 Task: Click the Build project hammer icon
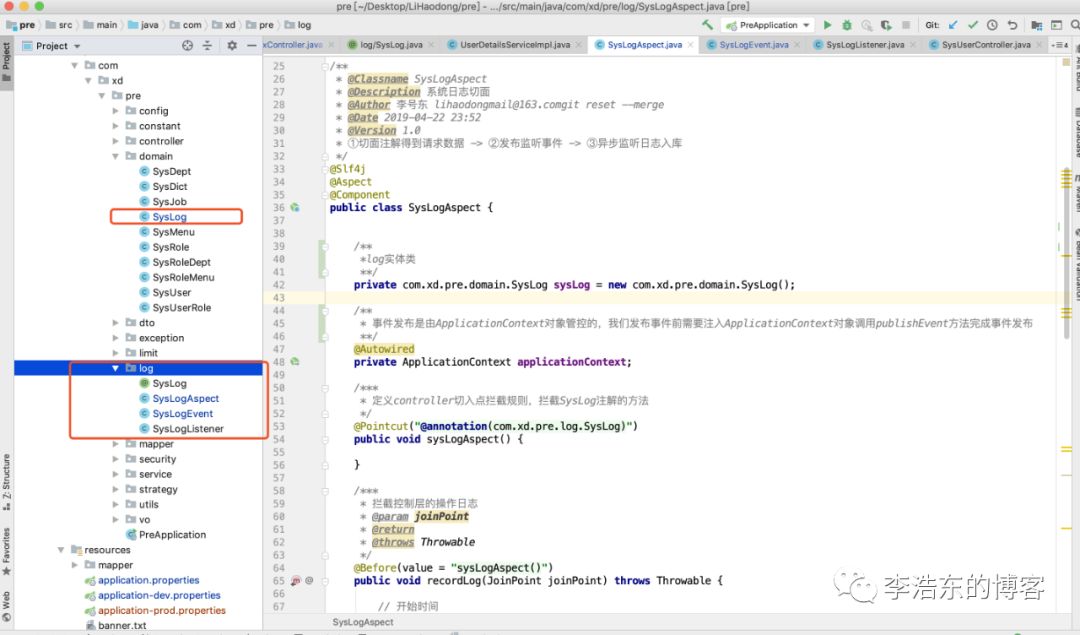point(707,25)
